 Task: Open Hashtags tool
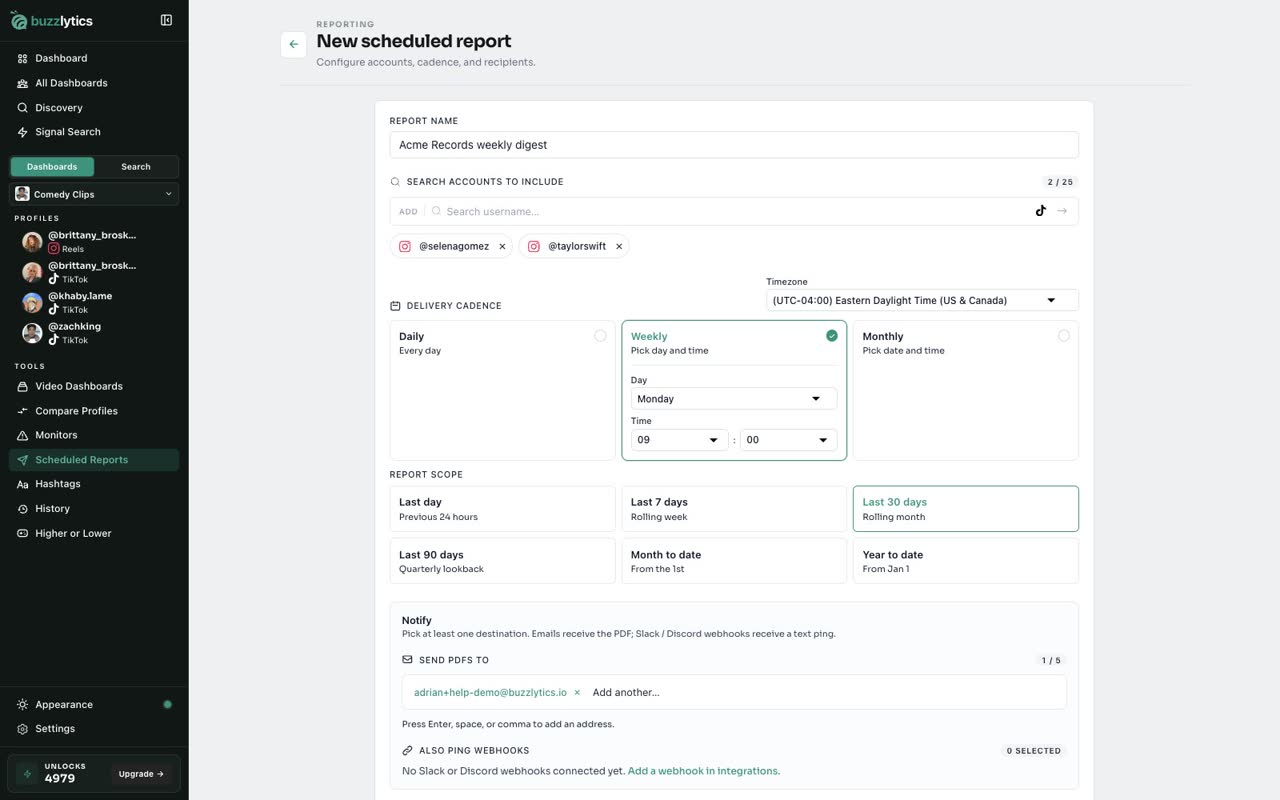[94, 484]
